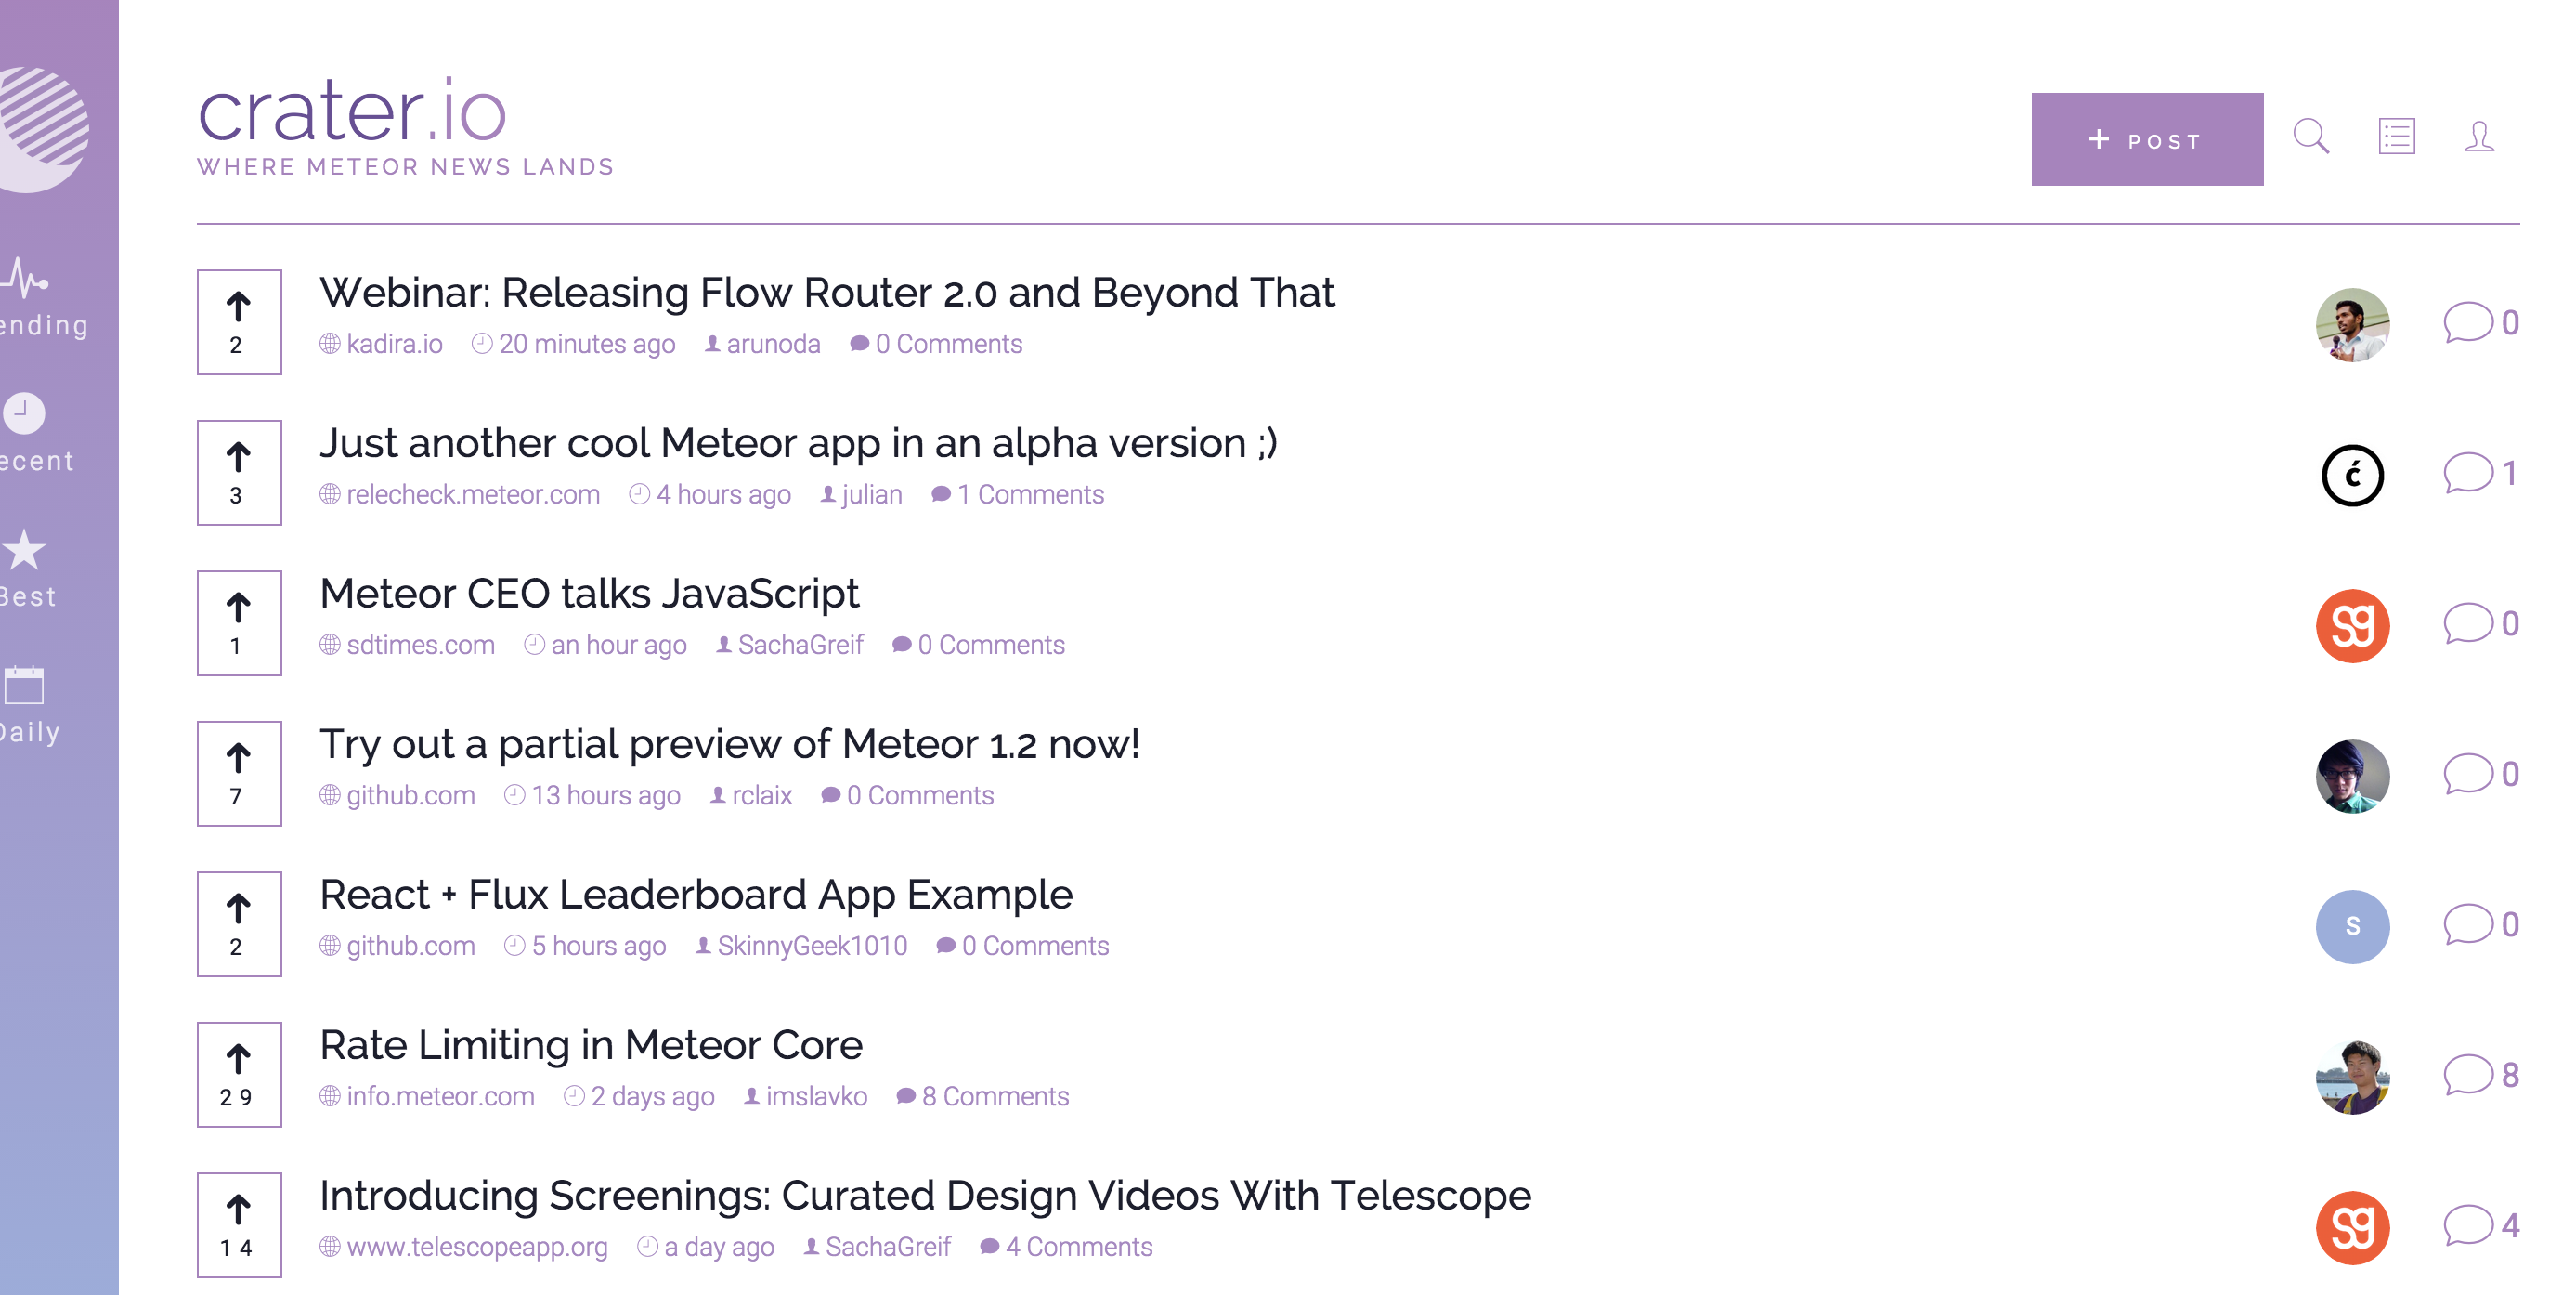Click SkinnyGeek1010's avatar circle

tap(2352, 926)
